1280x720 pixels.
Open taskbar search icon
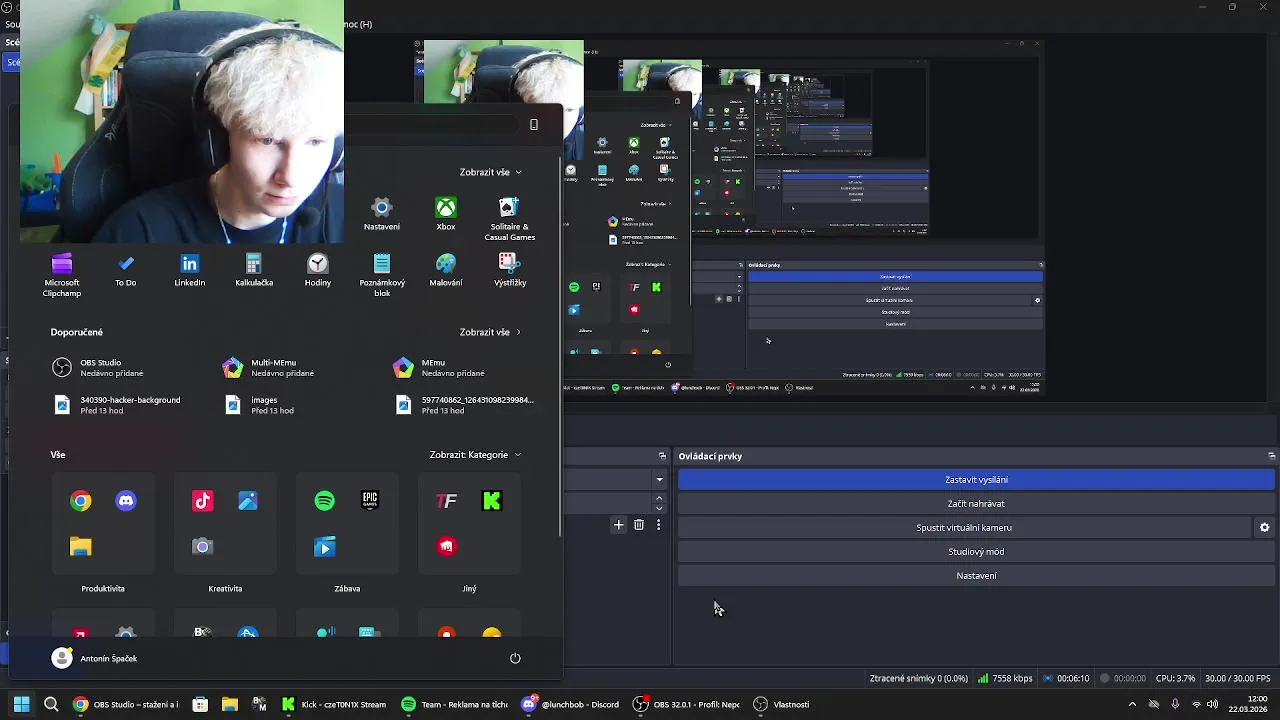[x=51, y=704]
